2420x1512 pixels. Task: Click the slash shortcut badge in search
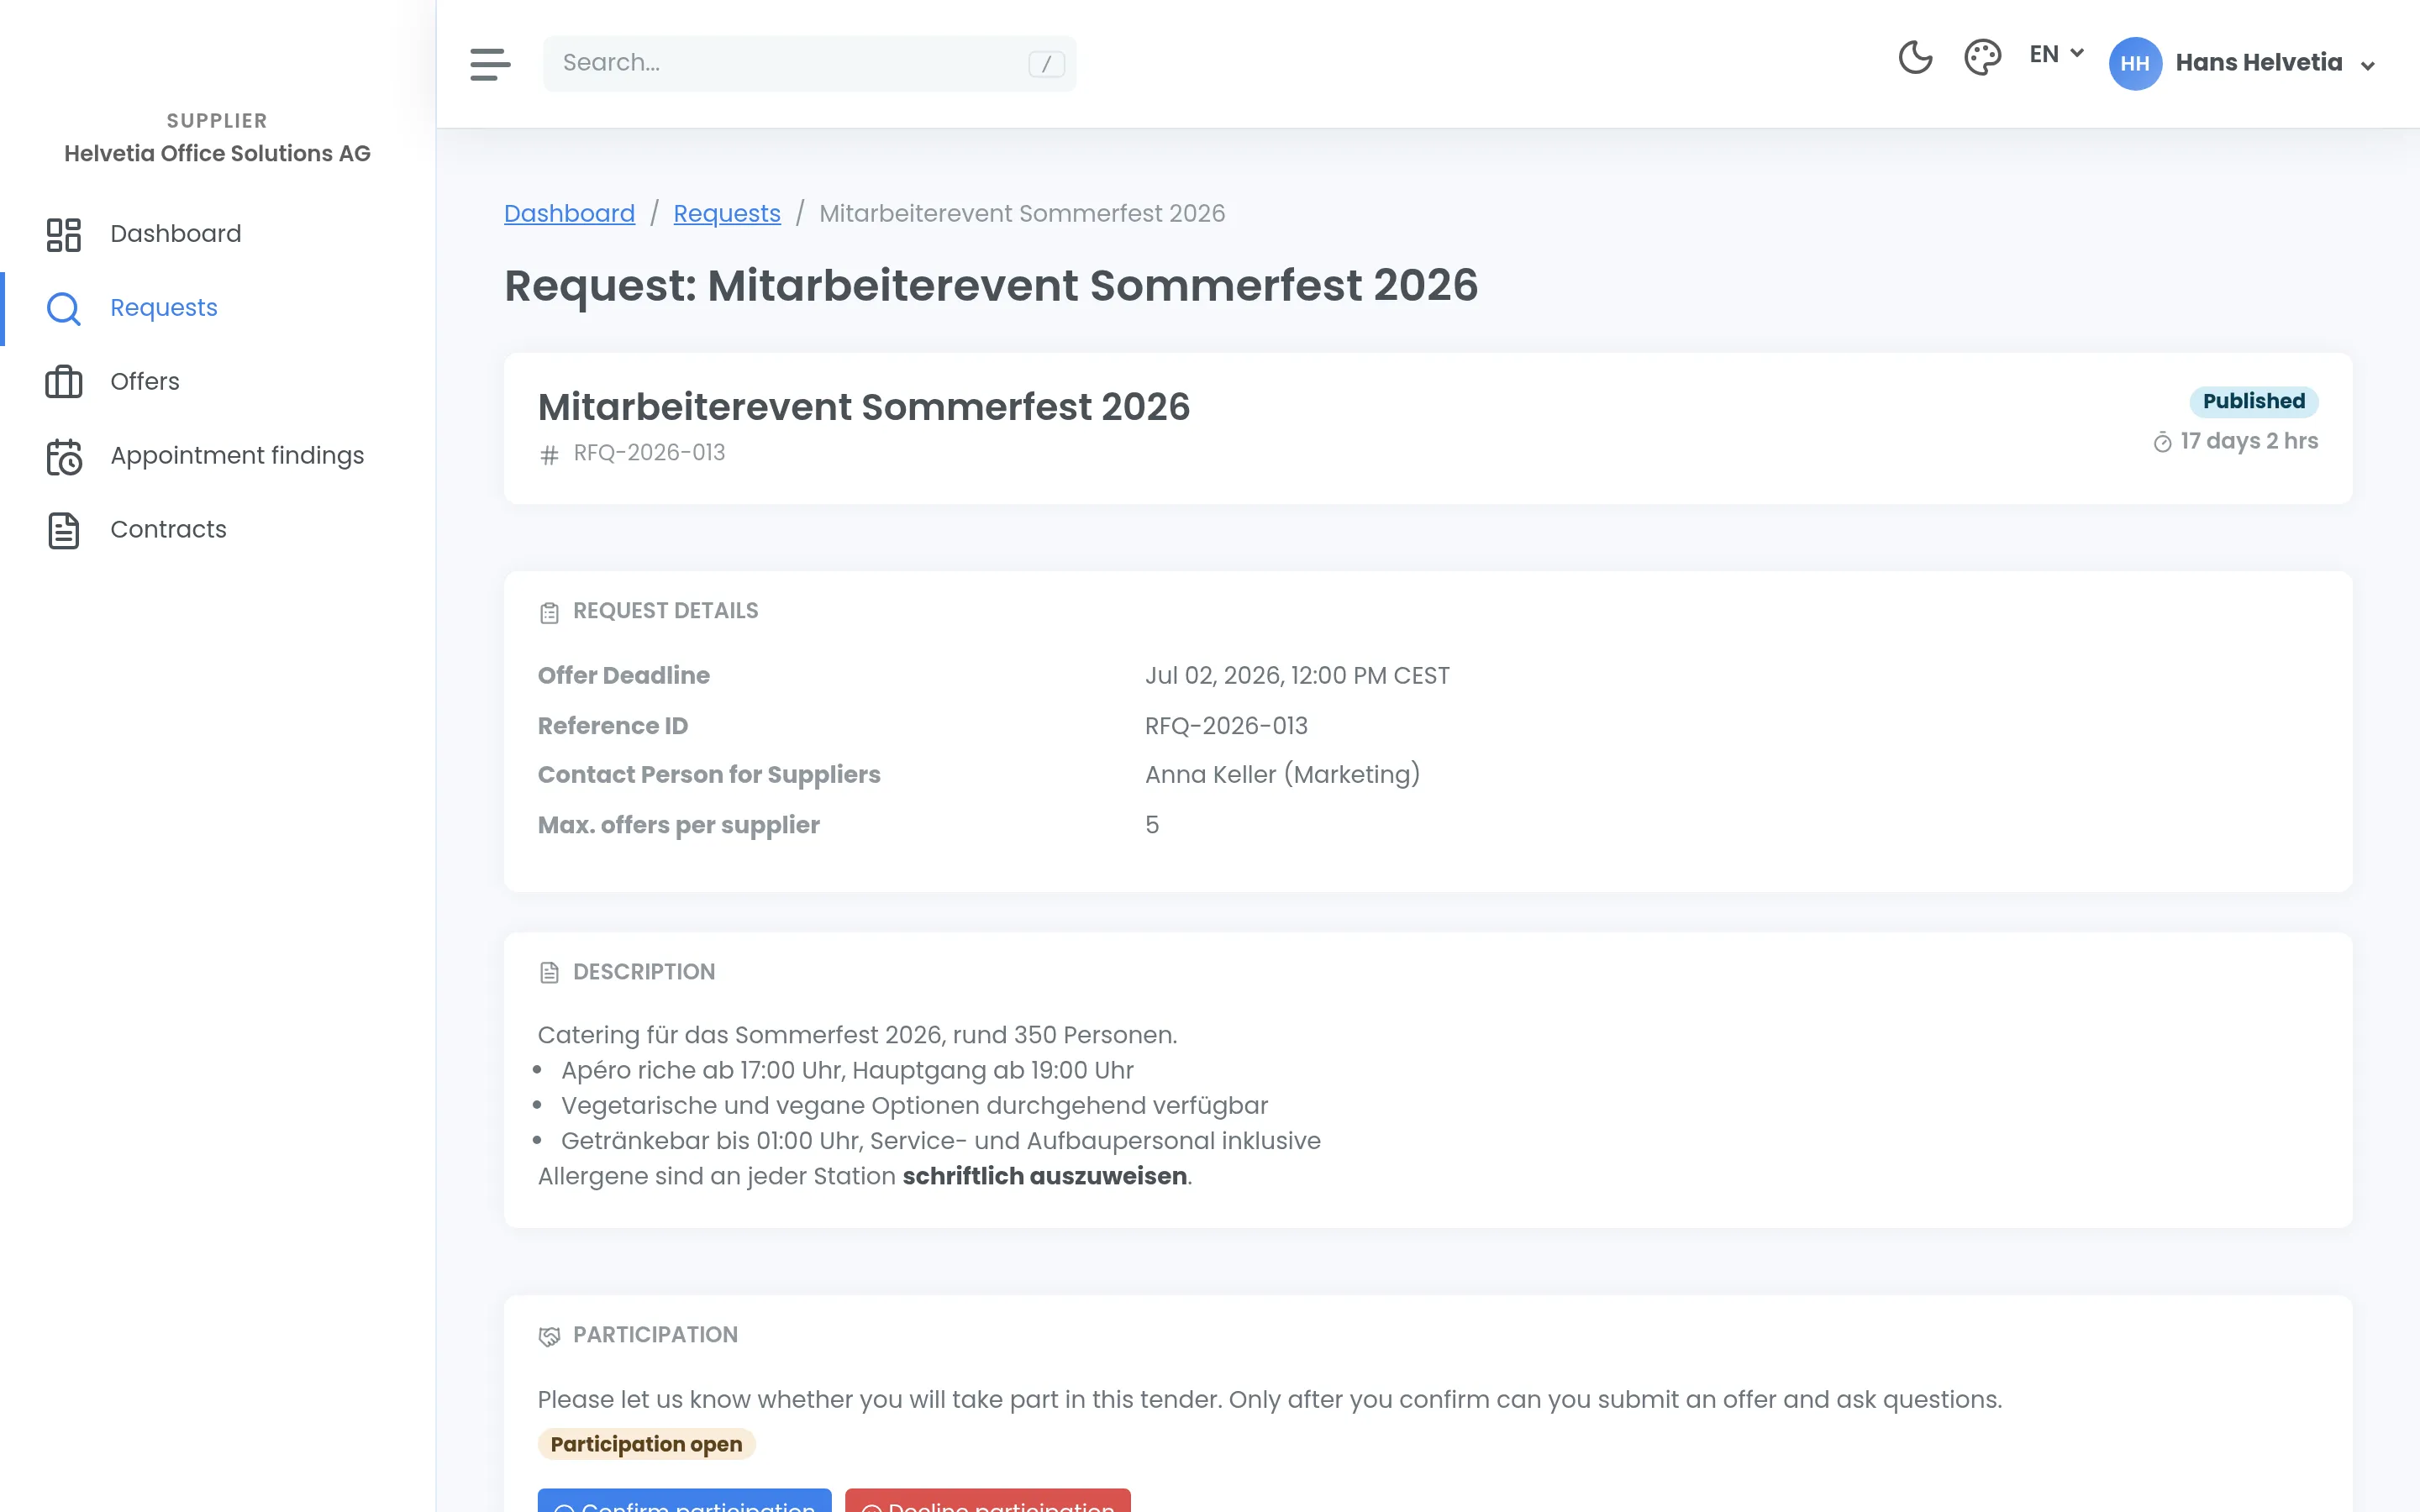click(x=1046, y=64)
